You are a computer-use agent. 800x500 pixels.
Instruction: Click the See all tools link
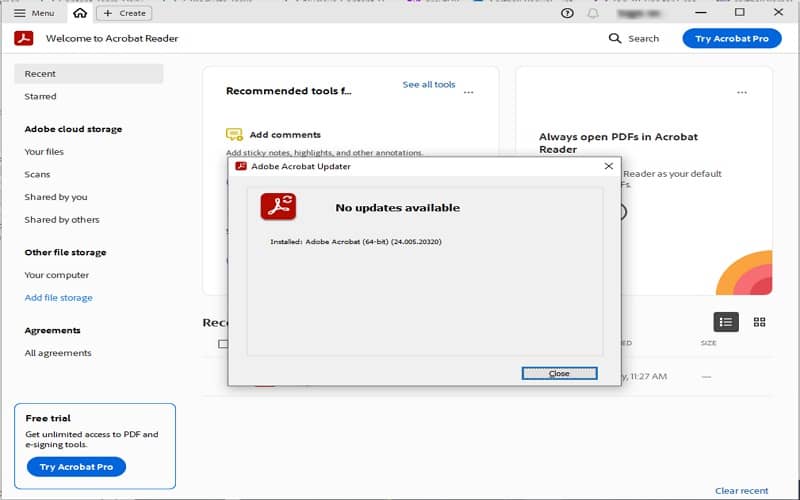(429, 85)
